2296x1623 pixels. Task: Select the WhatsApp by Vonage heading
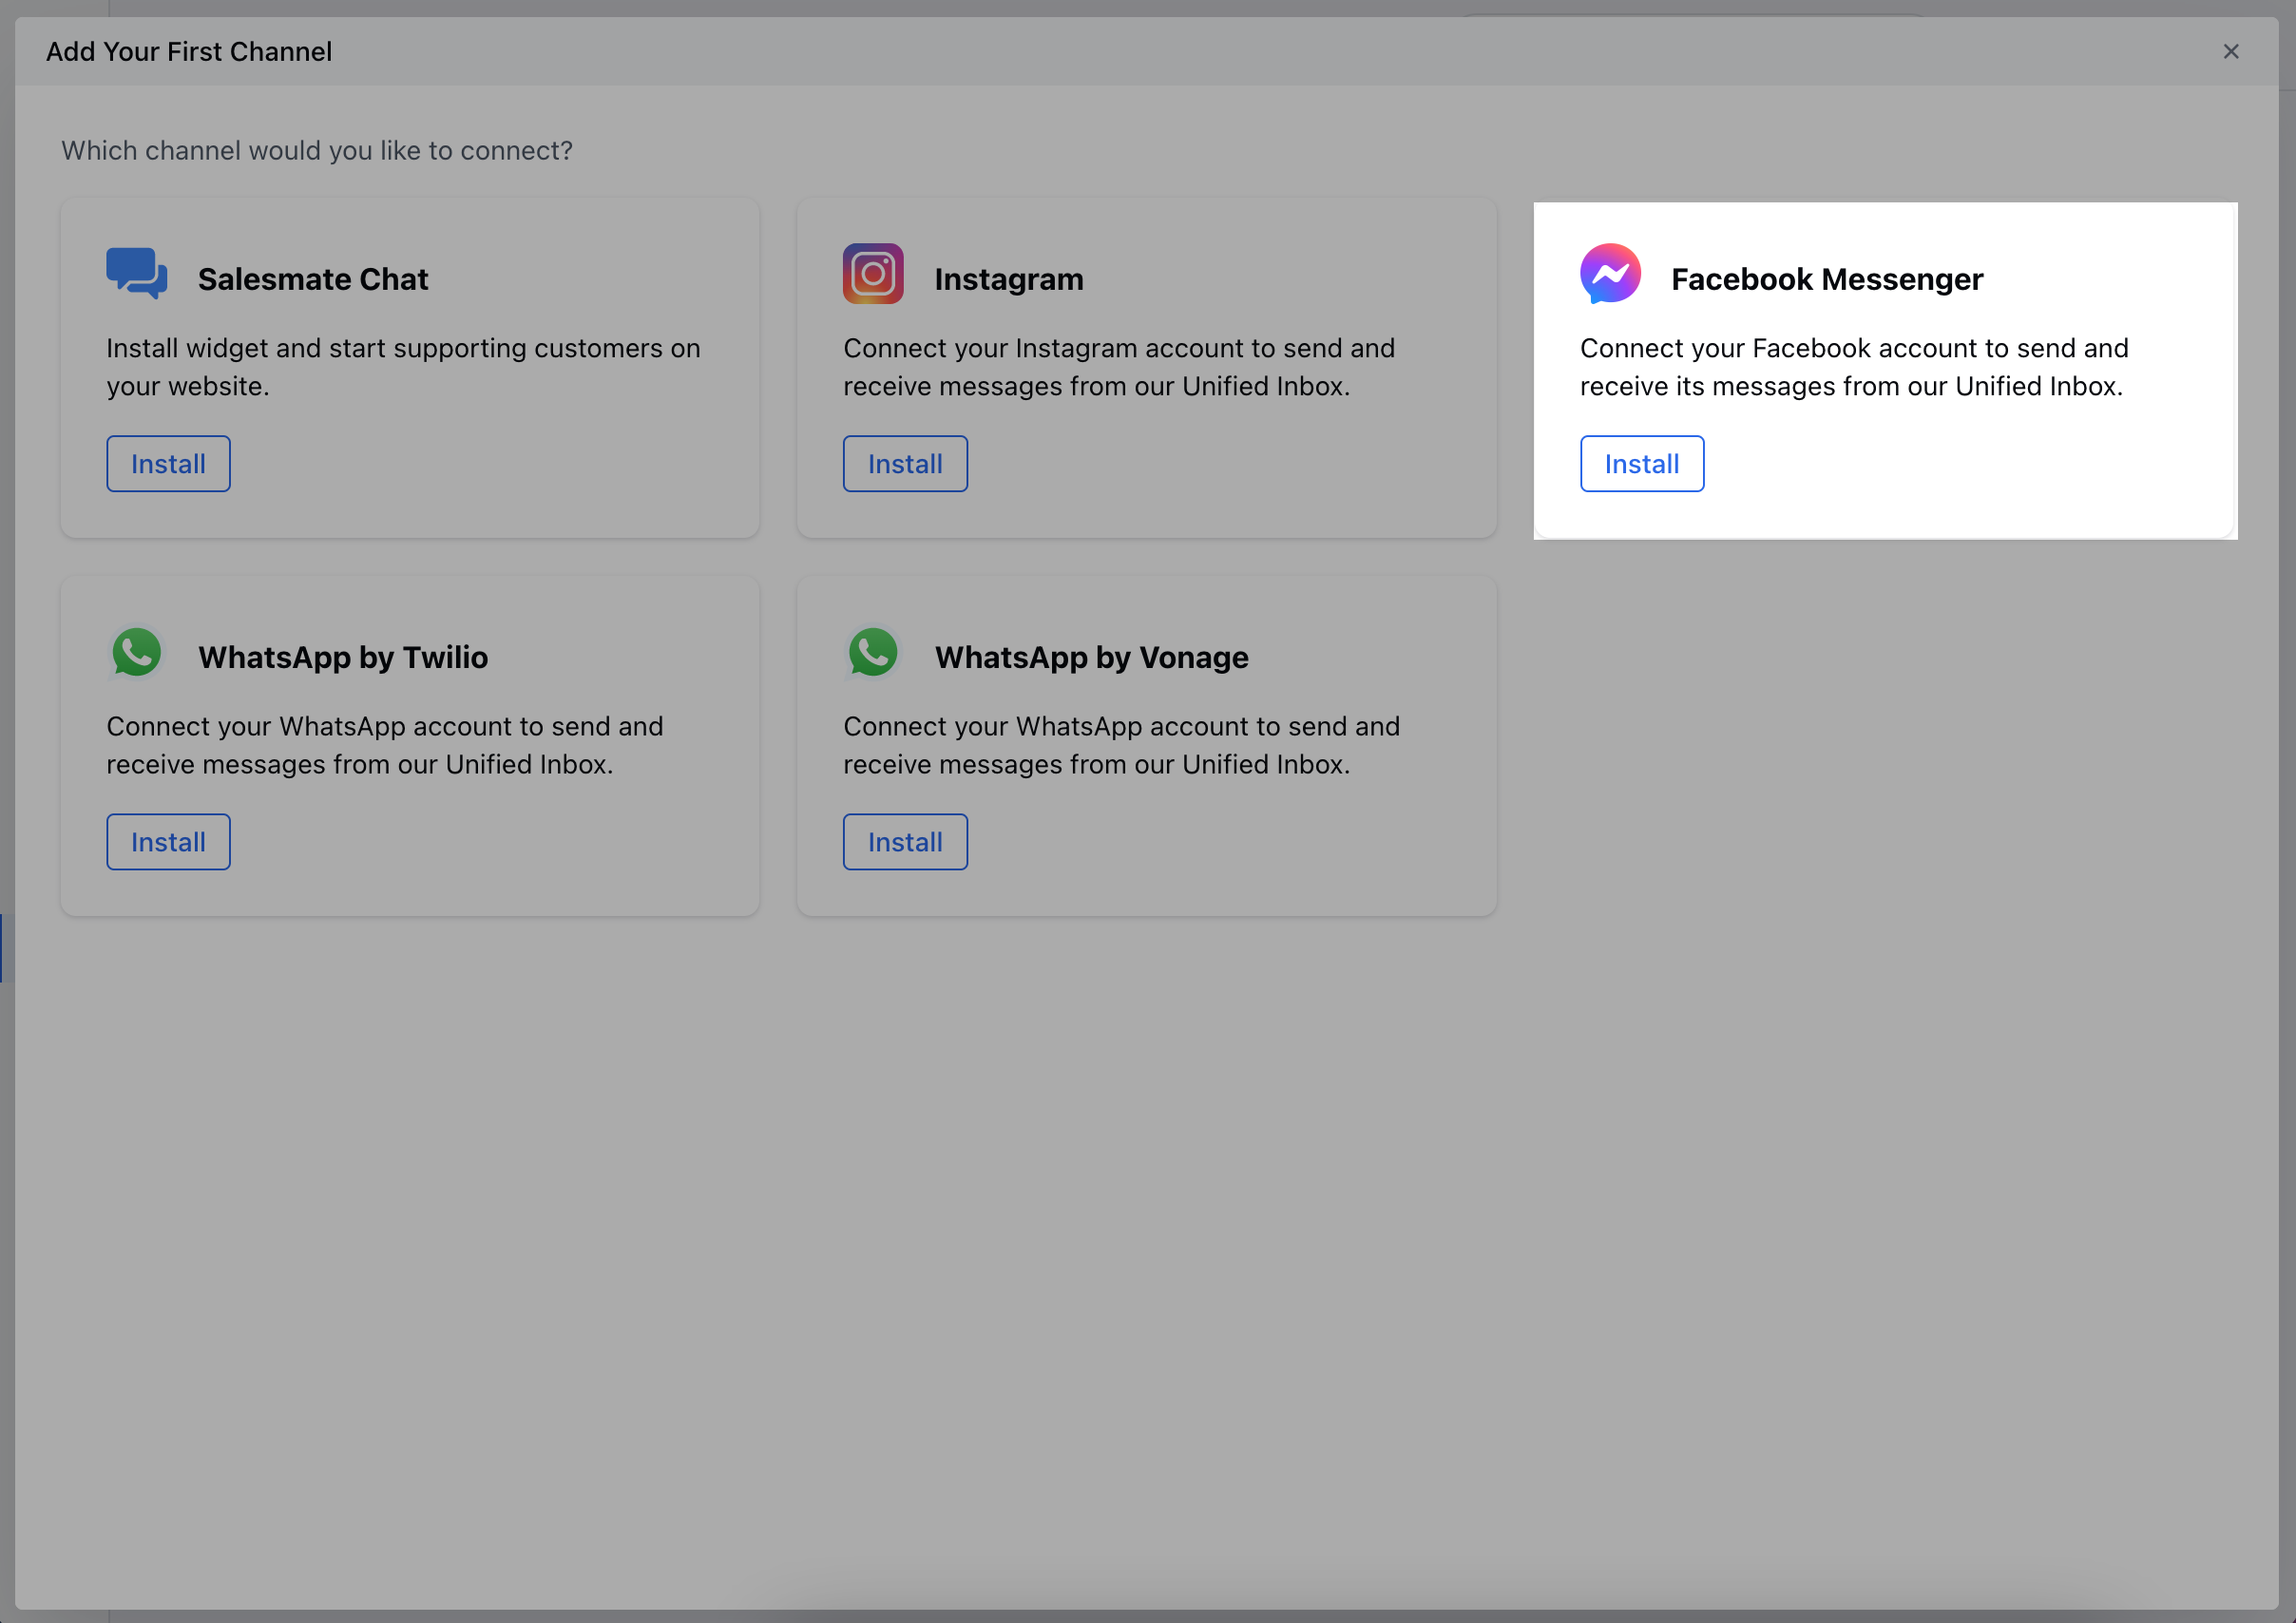tap(1092, 657)
